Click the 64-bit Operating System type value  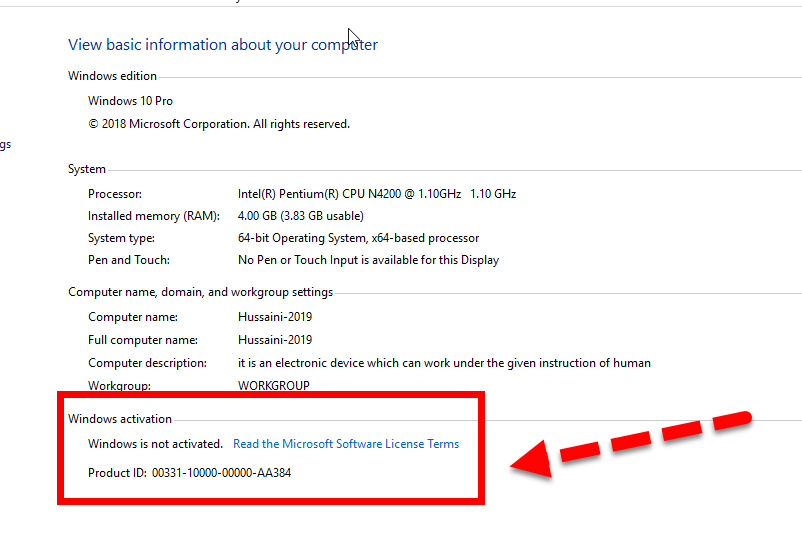(x=358, y=238)
